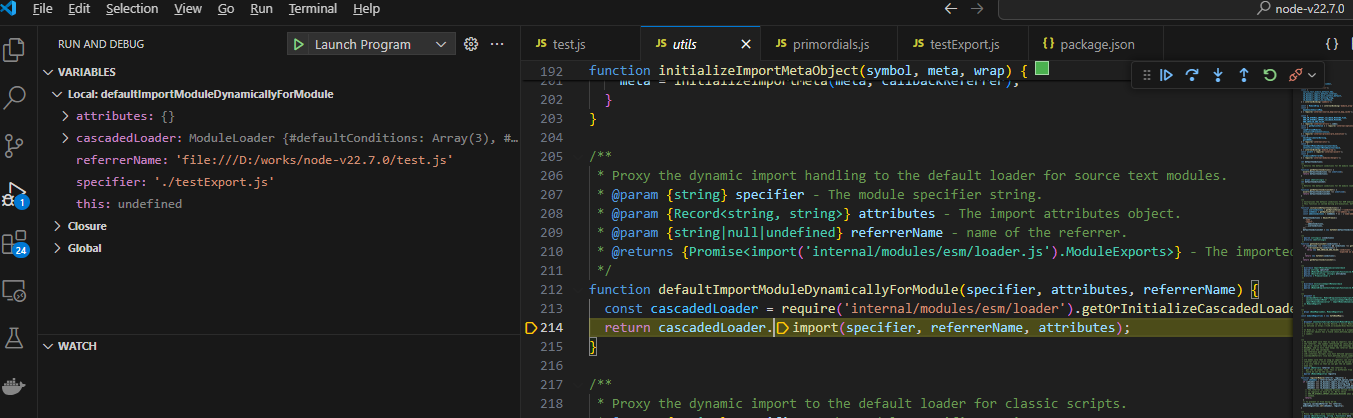
Task: Open the Terminal menu
Action: (x=312, y=9)
